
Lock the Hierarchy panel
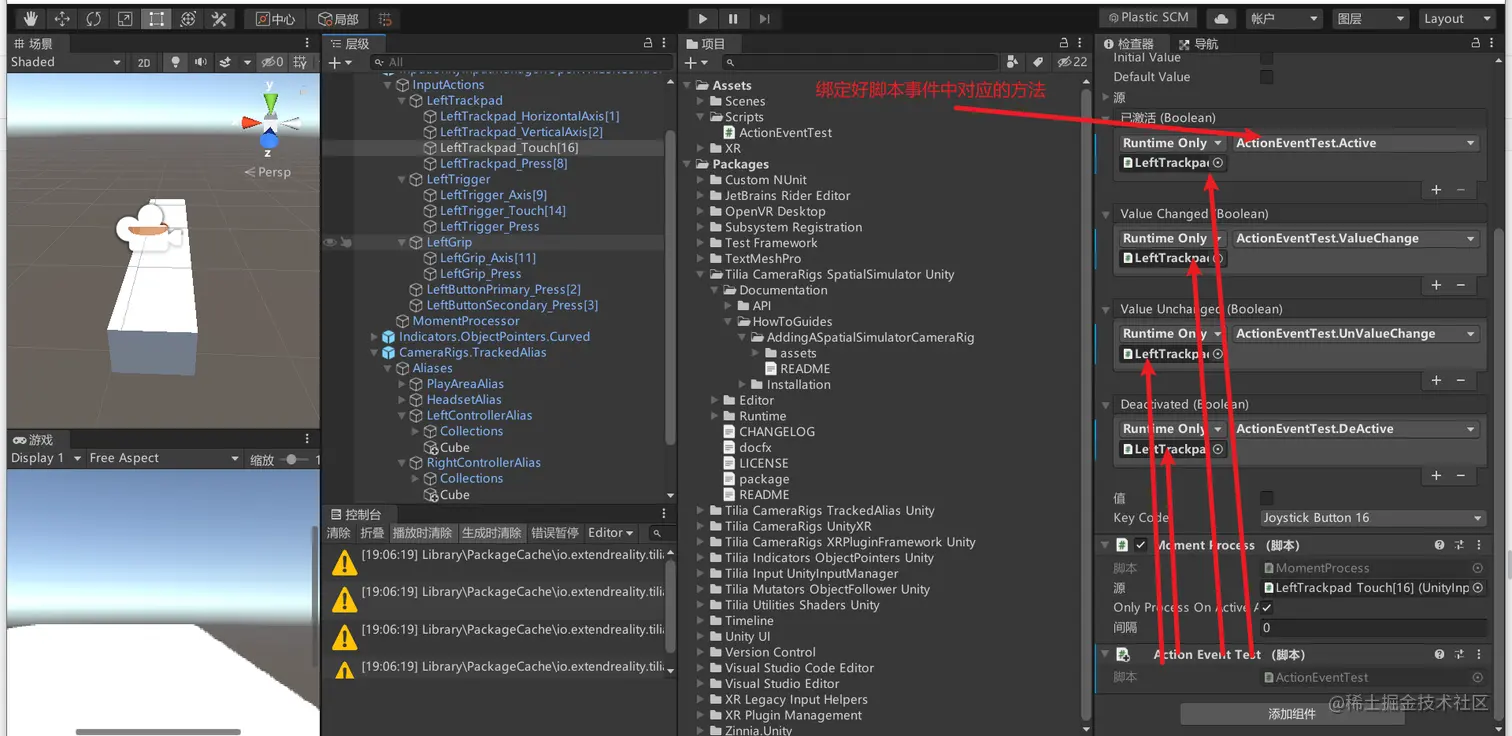[x=648, y=43]
